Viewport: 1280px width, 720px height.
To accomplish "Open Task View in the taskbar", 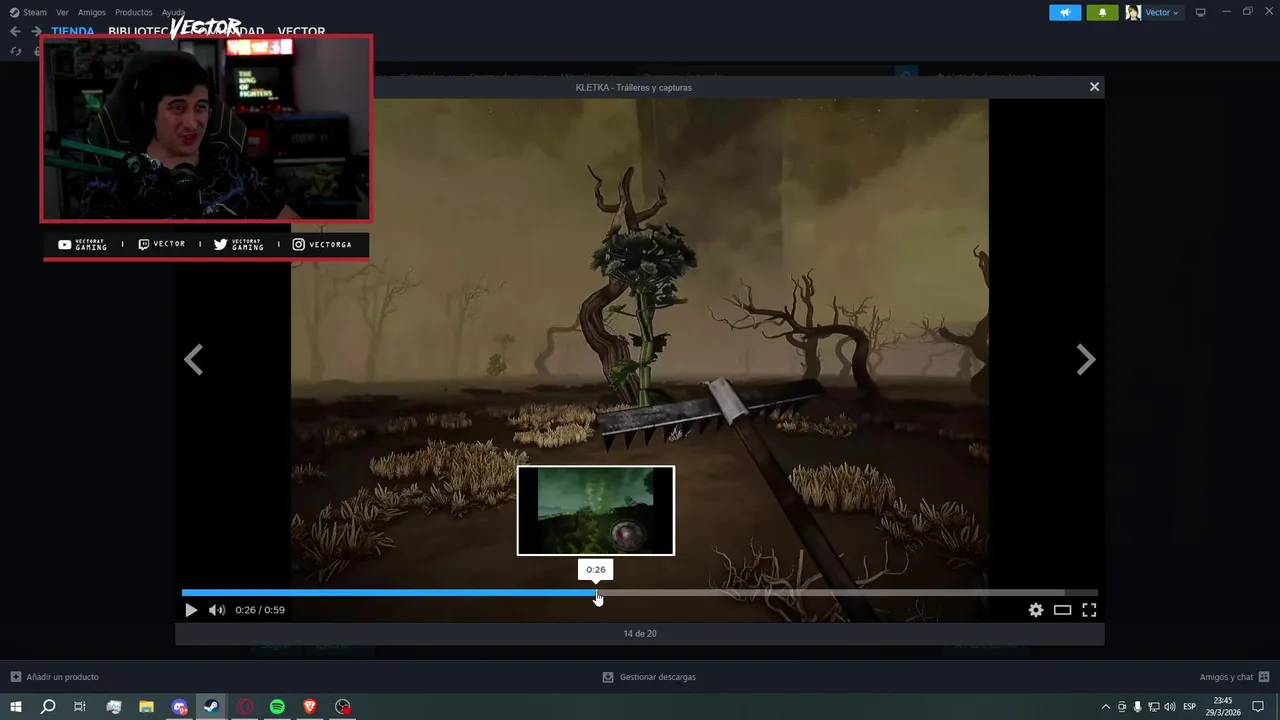I will 80,707.
